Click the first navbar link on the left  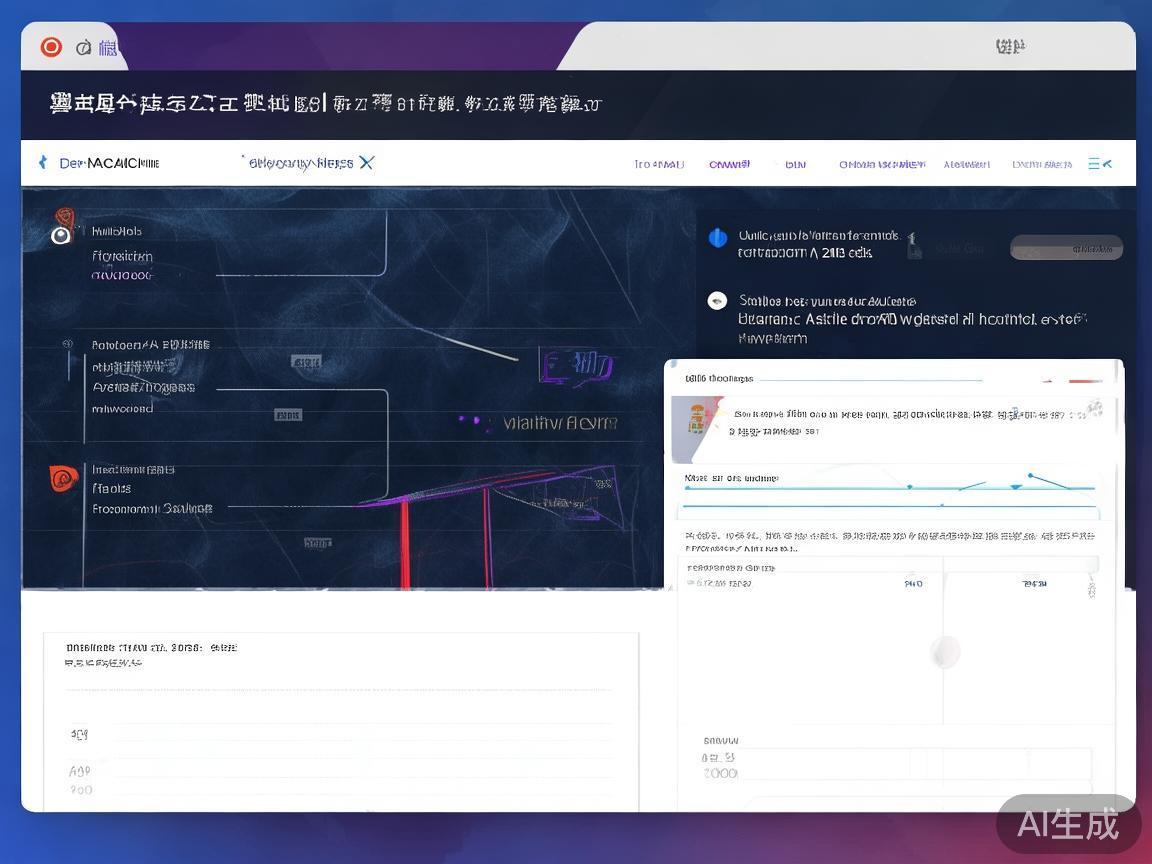click(658, 164)
